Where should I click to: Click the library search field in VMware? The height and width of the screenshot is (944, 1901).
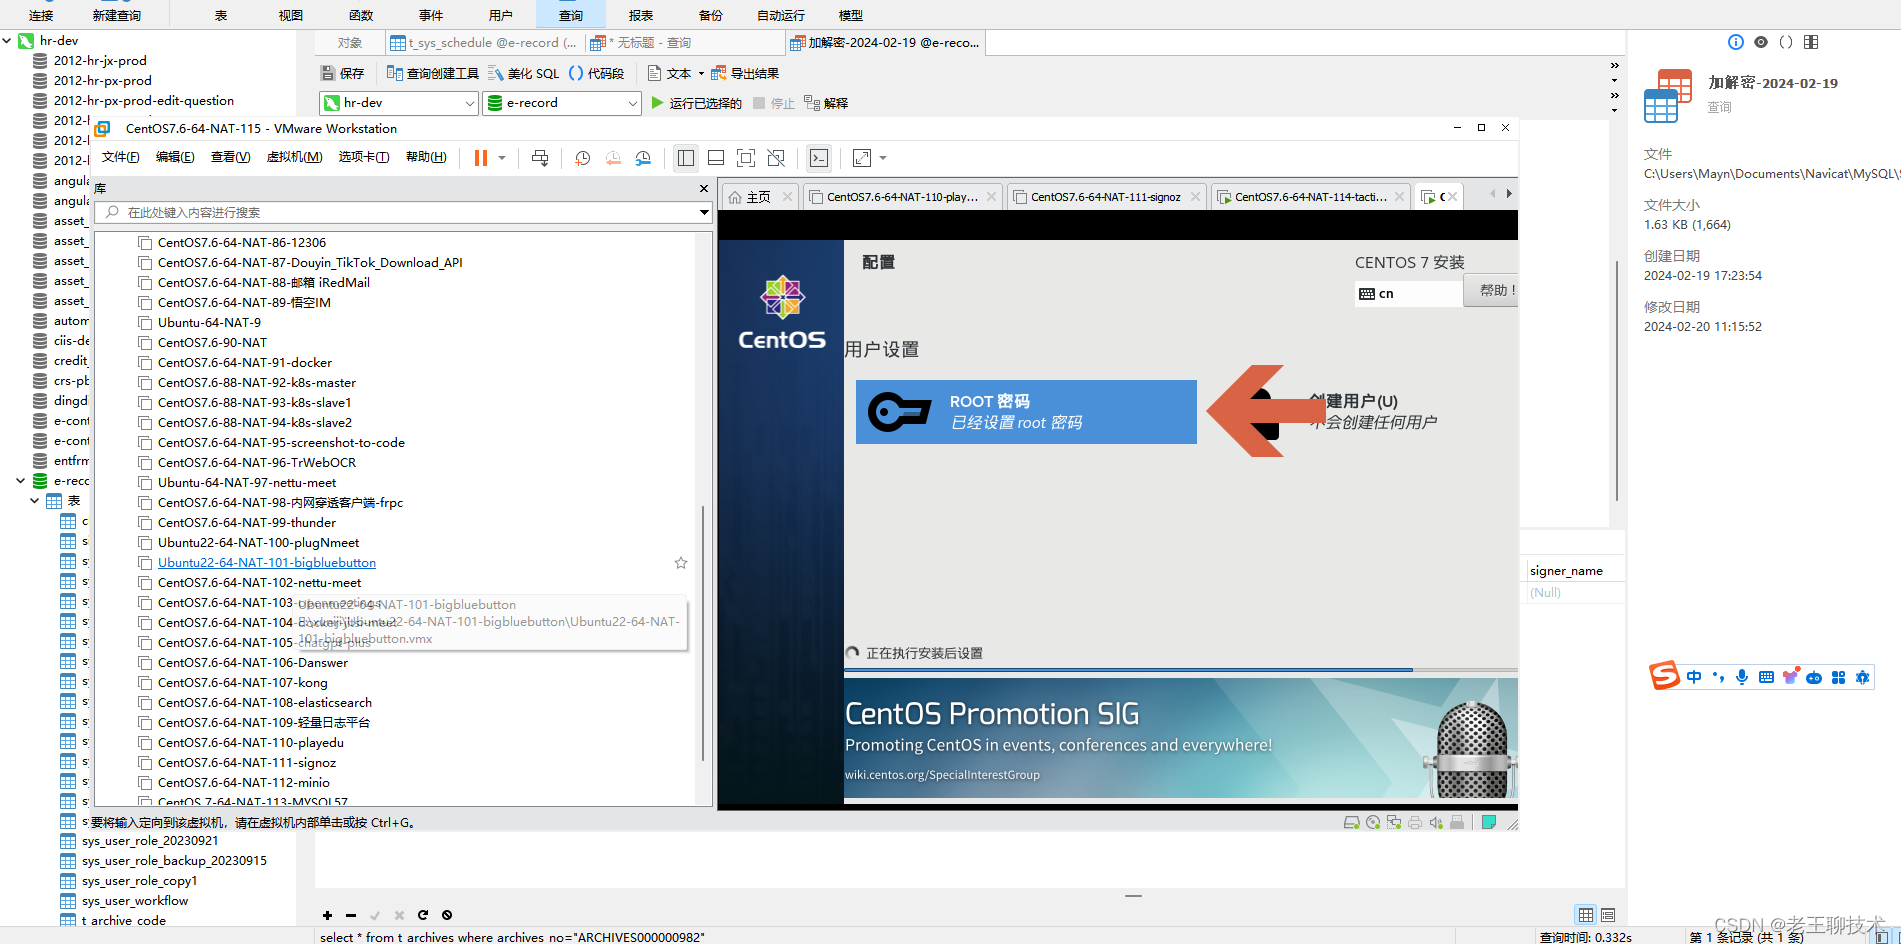coord(402,212)
